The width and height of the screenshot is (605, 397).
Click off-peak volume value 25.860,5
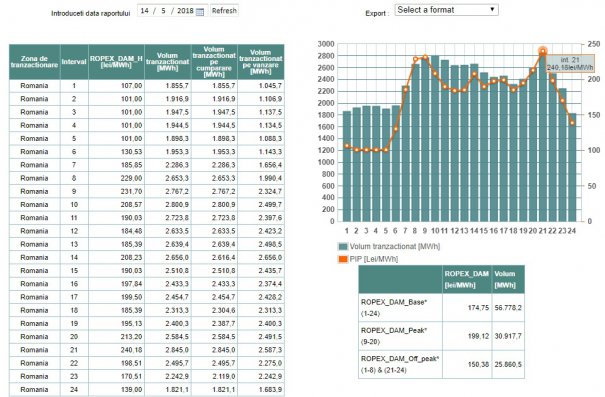click(508, 364)
